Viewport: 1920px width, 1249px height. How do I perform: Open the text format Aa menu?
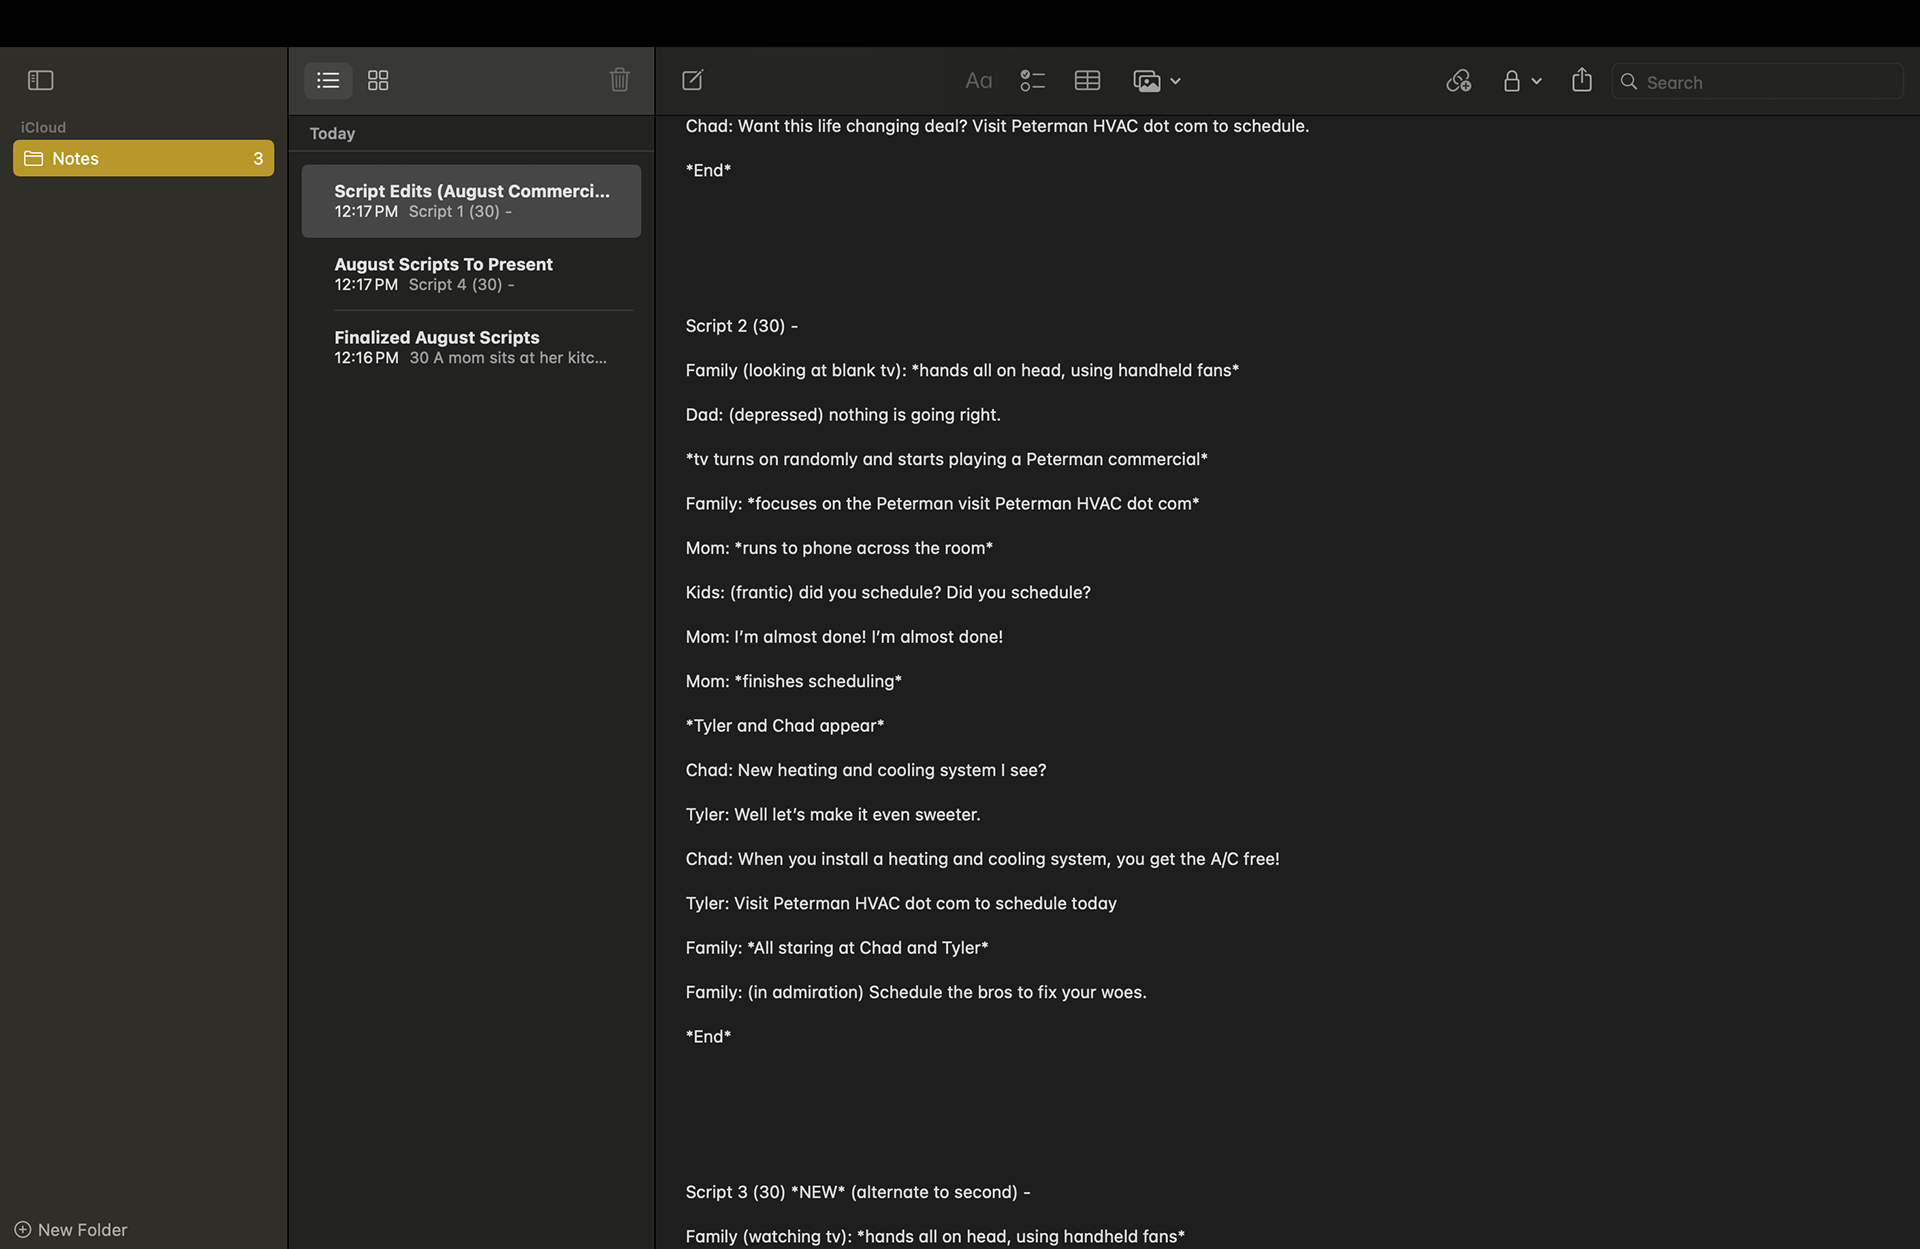pyautogui.click(x=978, y=81)
